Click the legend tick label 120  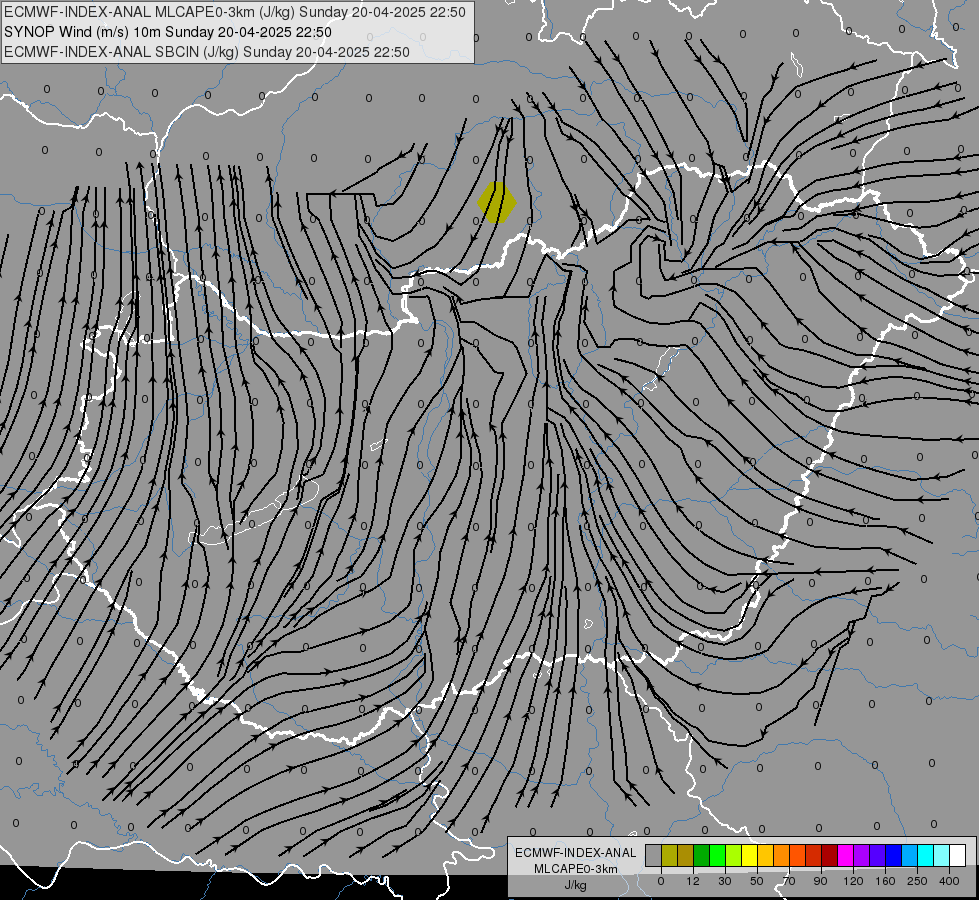click(x=854, y=881)
